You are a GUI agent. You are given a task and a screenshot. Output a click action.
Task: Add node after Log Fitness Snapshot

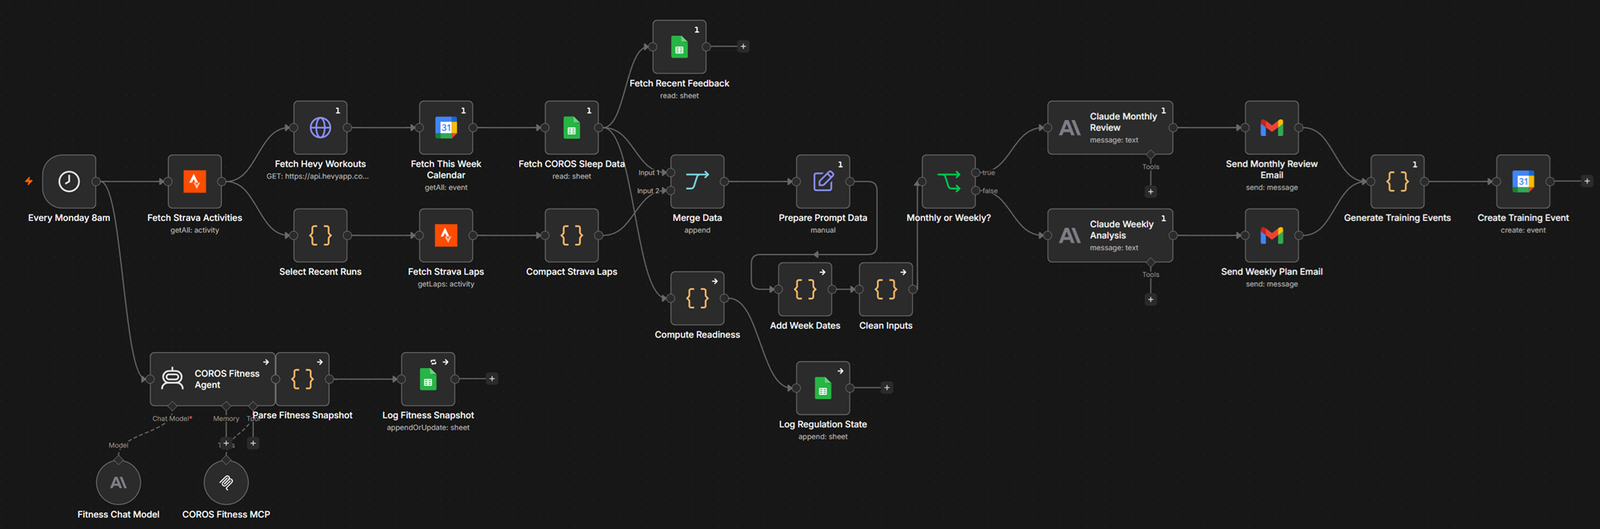(x=492, y=379)
